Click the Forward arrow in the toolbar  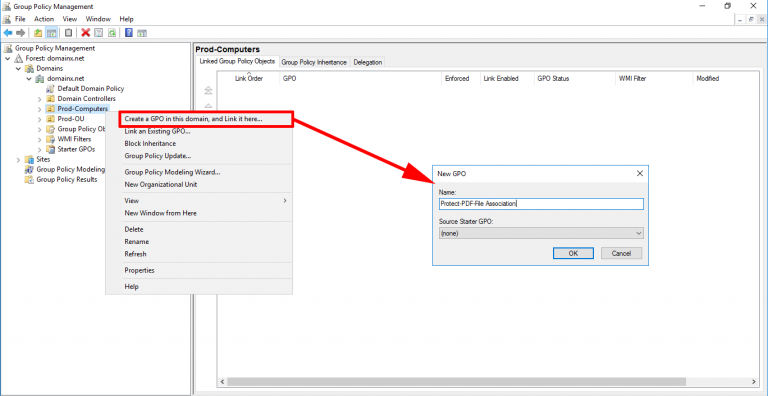click(x=21, y=33)
